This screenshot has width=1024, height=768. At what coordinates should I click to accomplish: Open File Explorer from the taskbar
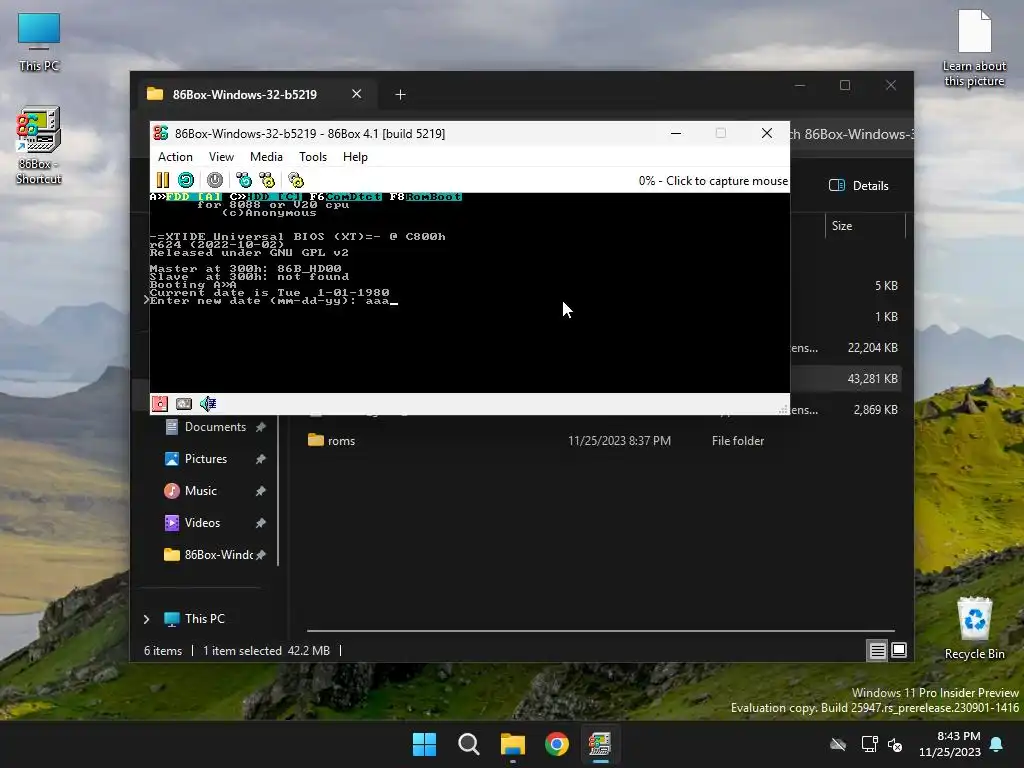513,744
